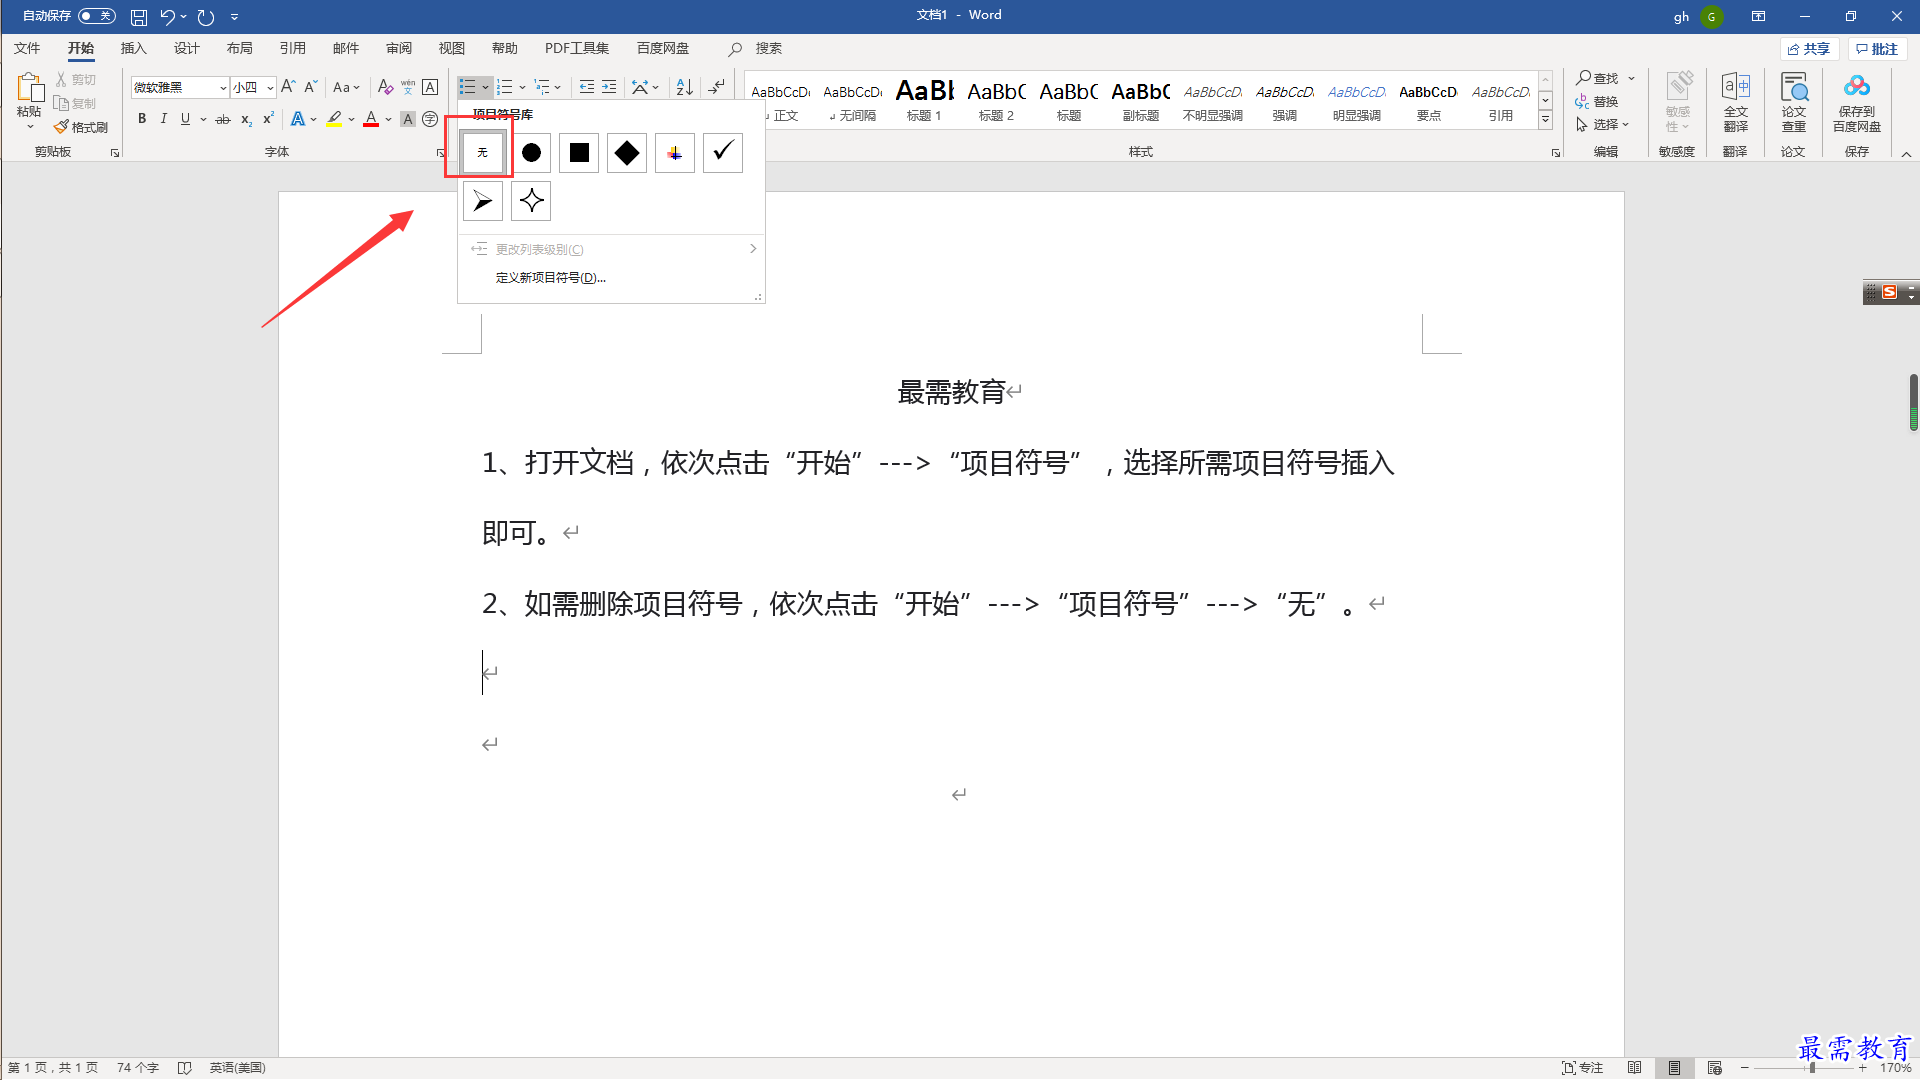Open the Change Case (Aa) dropdown
The width and height of the screenshot is (1920, 1080).
[x=347, y=87]
